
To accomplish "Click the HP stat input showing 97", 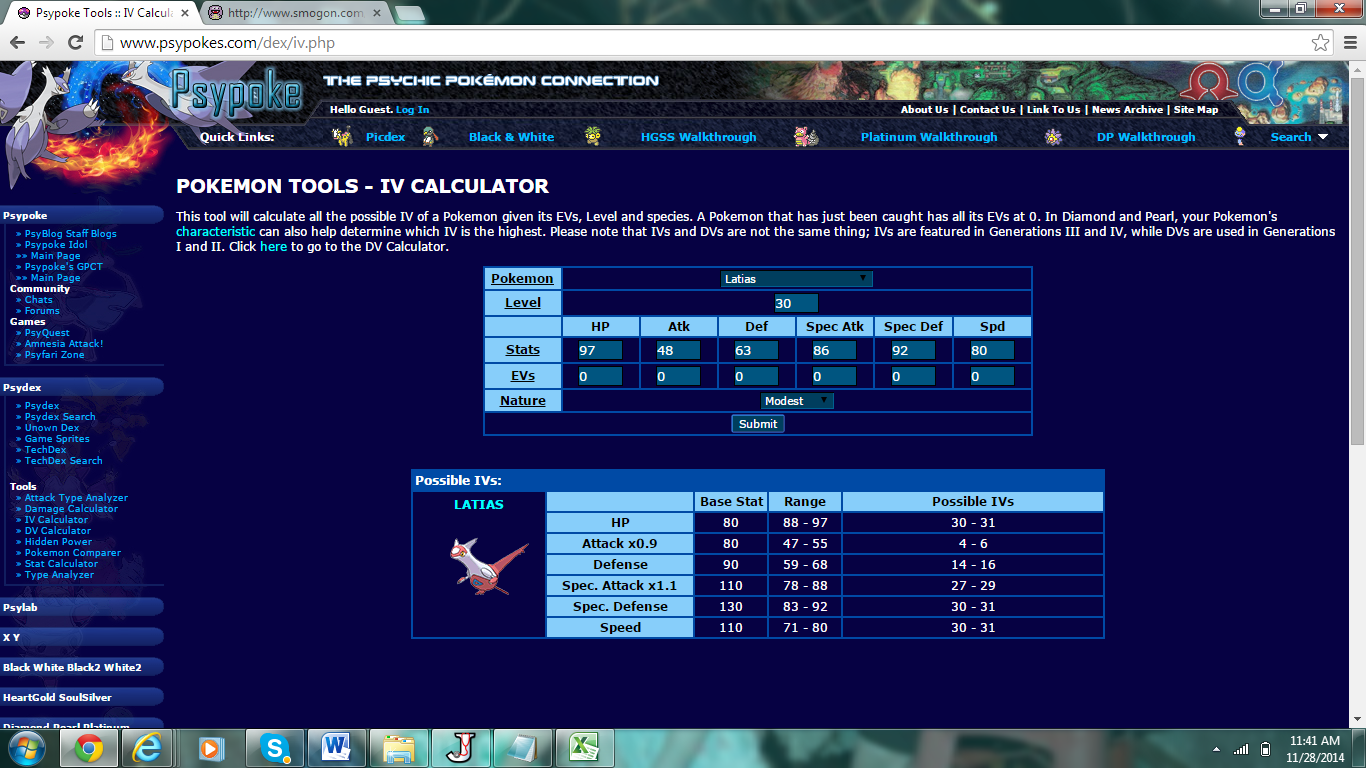I will (600, 350).
